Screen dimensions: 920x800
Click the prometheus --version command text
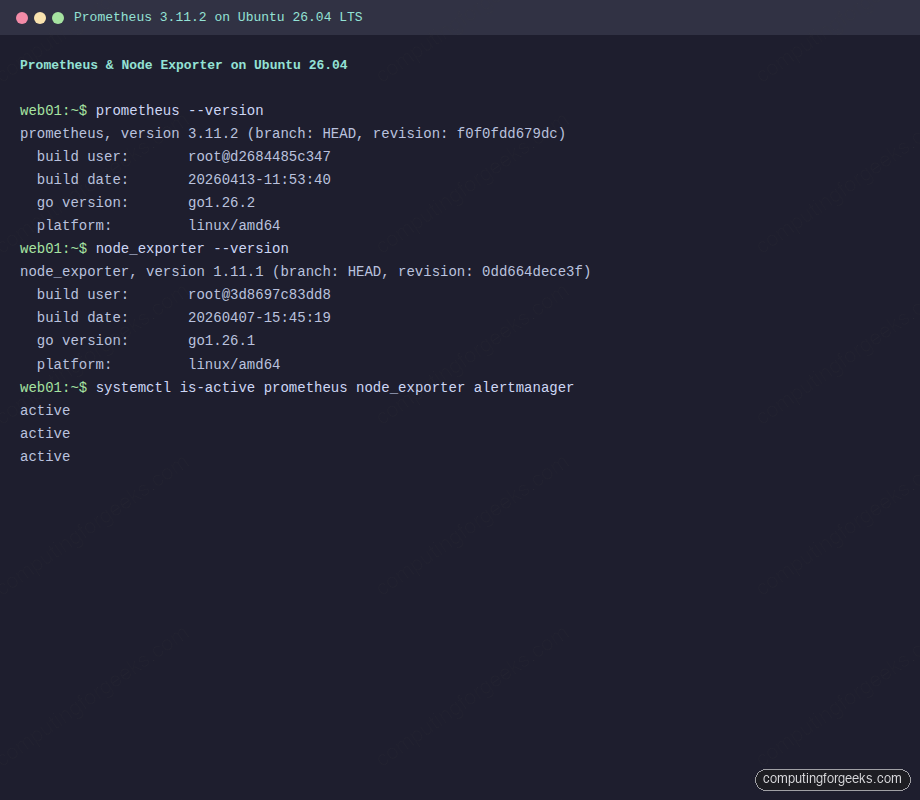pos(181,110)
